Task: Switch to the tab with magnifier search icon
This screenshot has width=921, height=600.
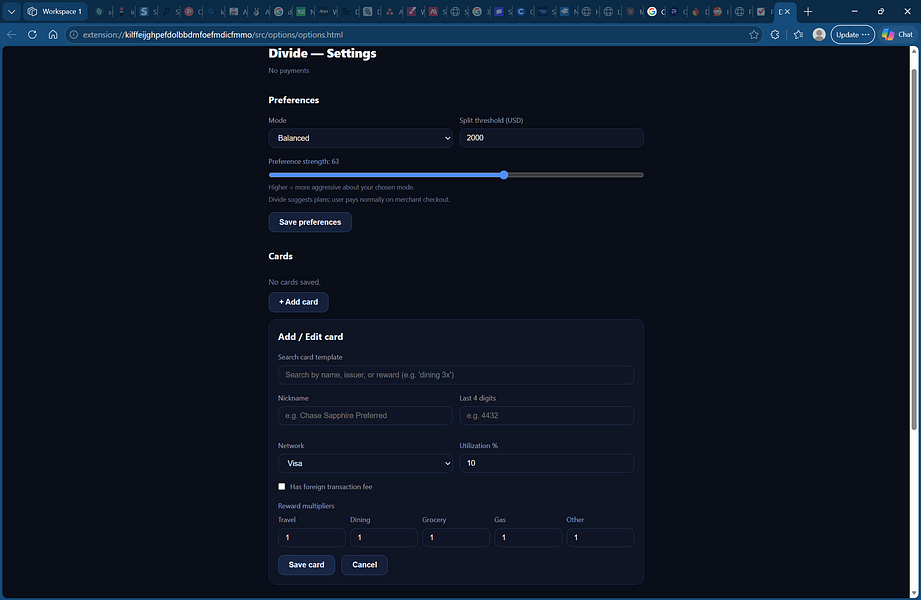Action: click(x=211, y=12)
